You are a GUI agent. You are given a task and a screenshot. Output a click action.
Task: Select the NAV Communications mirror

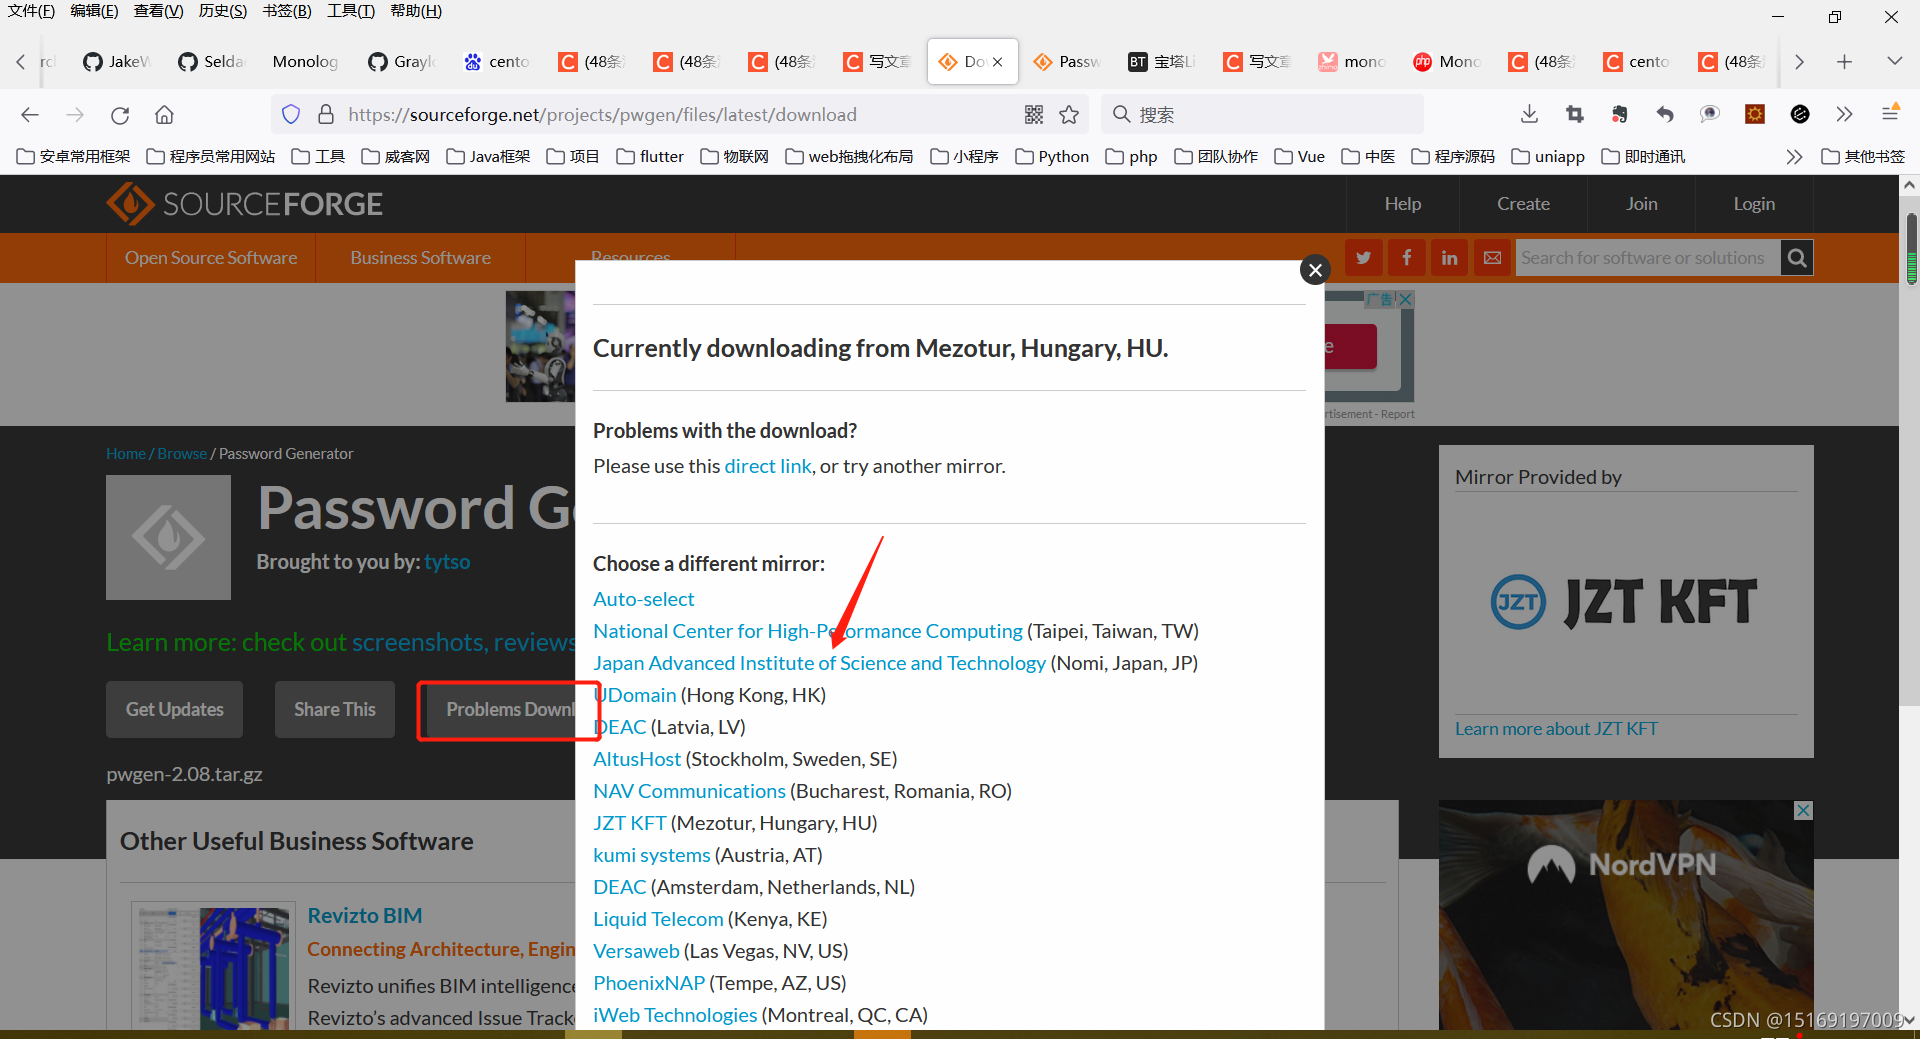click(x=689, y=791)
